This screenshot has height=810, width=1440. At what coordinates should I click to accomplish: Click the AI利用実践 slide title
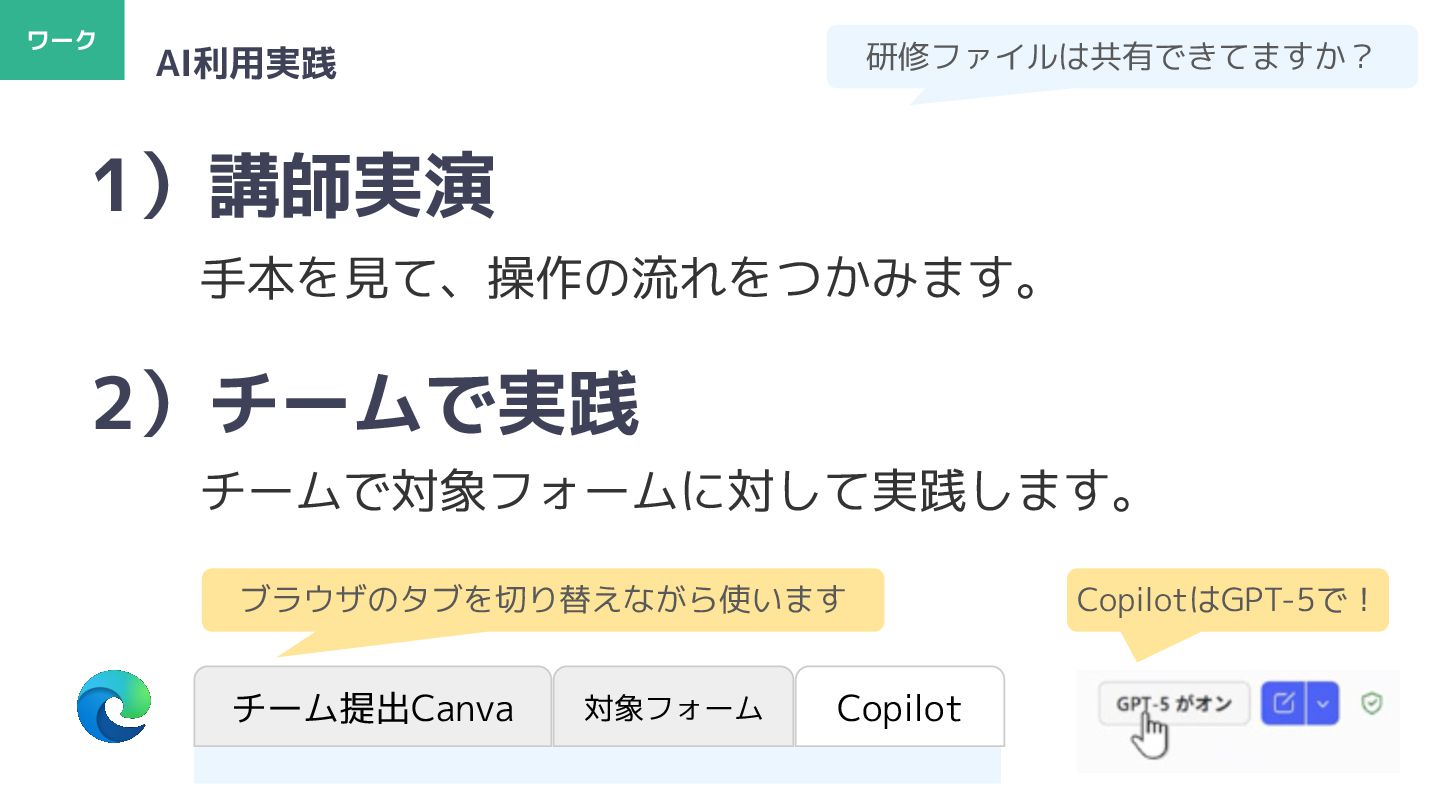click(x=246, y=64)
